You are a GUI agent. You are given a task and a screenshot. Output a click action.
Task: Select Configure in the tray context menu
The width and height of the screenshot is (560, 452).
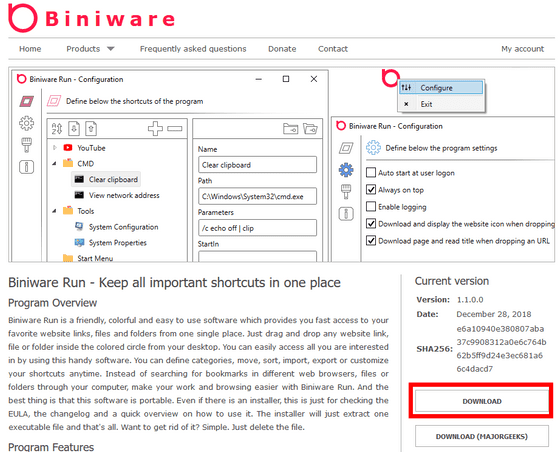coord(441,87)
